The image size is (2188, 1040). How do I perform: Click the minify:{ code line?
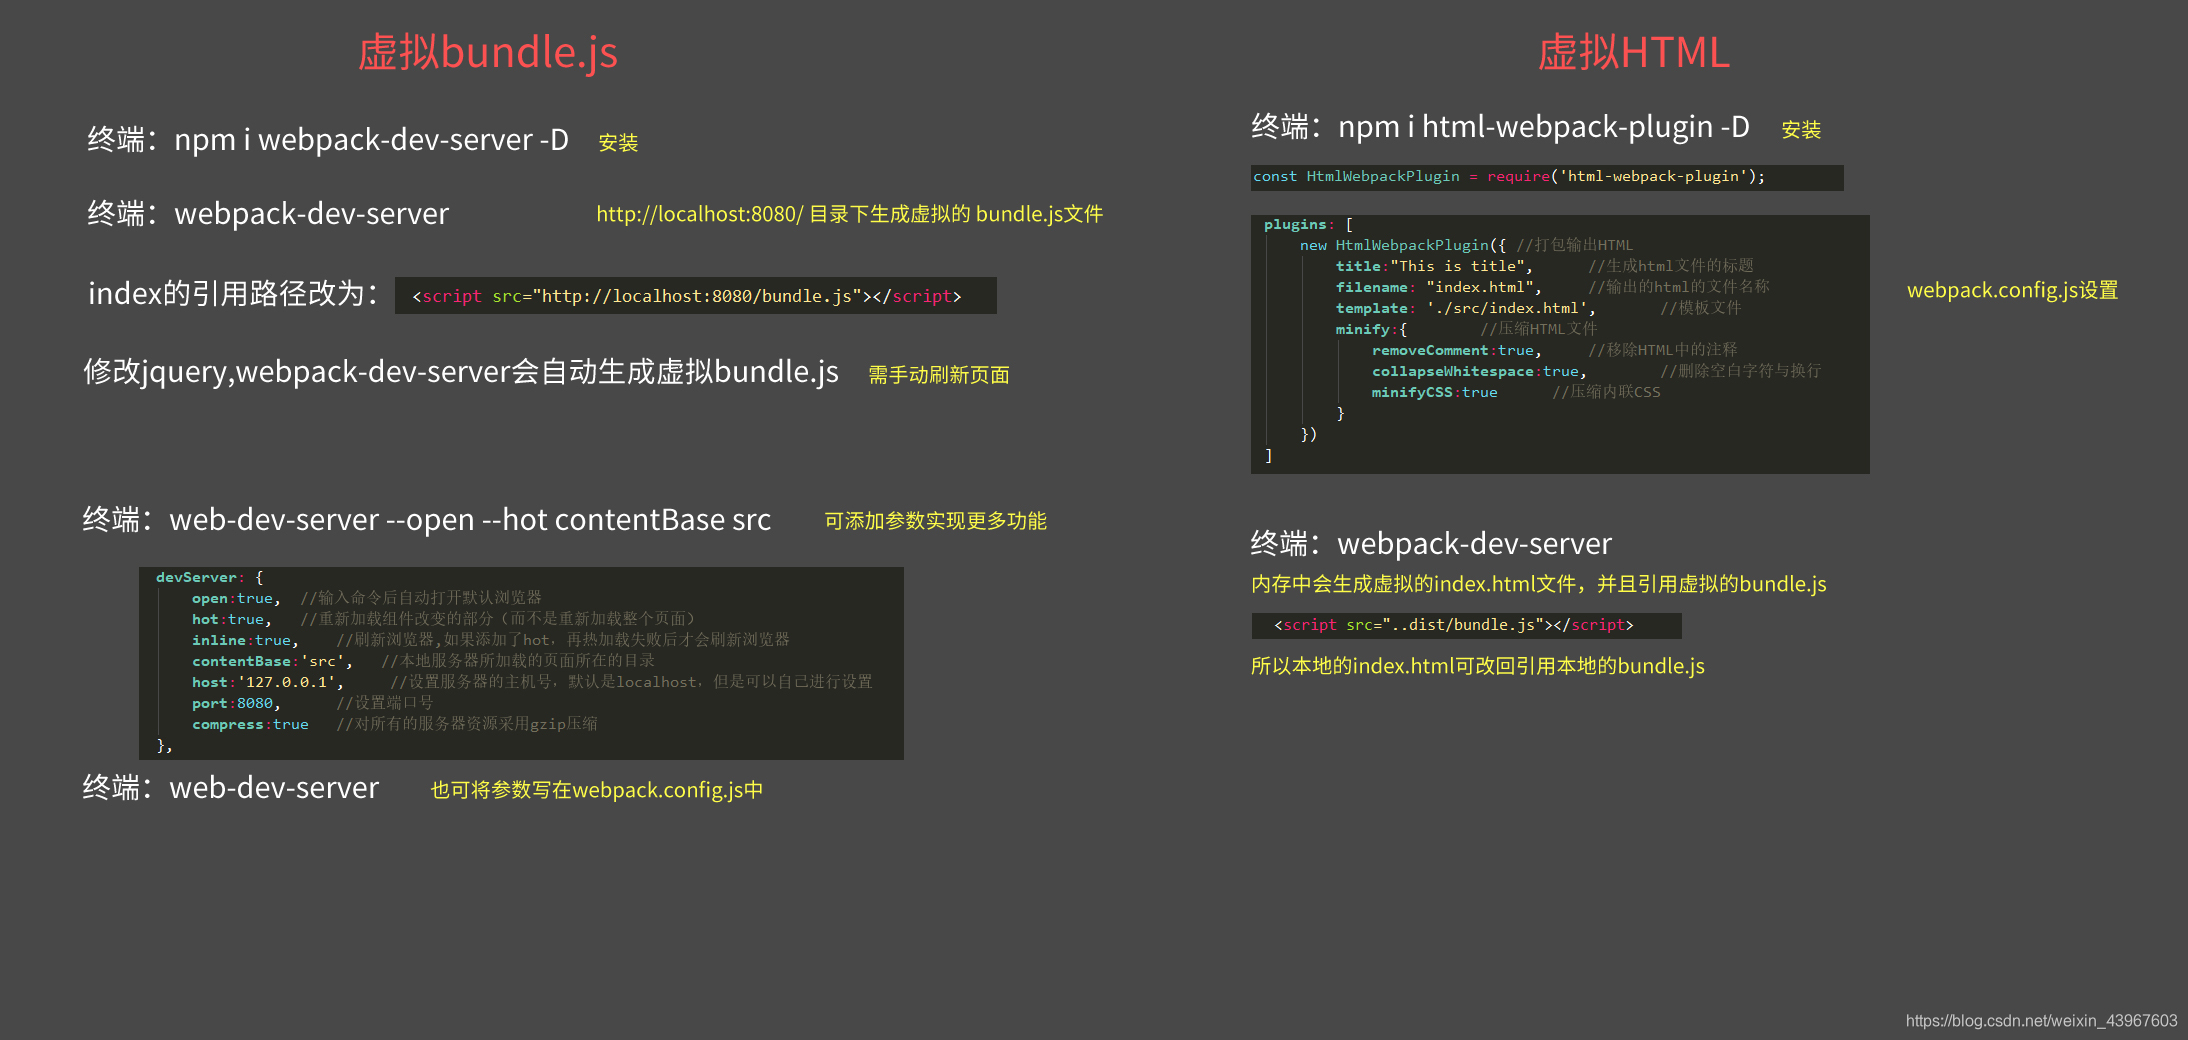(1466, 329)
